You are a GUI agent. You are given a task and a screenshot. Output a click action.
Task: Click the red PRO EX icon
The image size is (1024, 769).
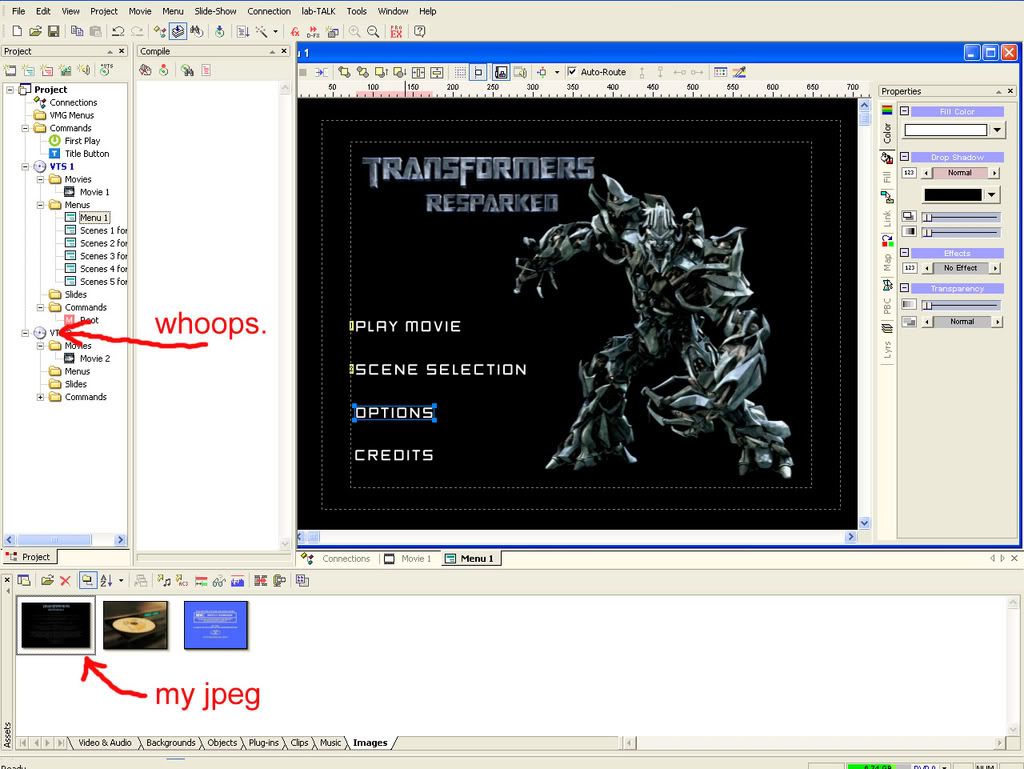coord(396,31)
